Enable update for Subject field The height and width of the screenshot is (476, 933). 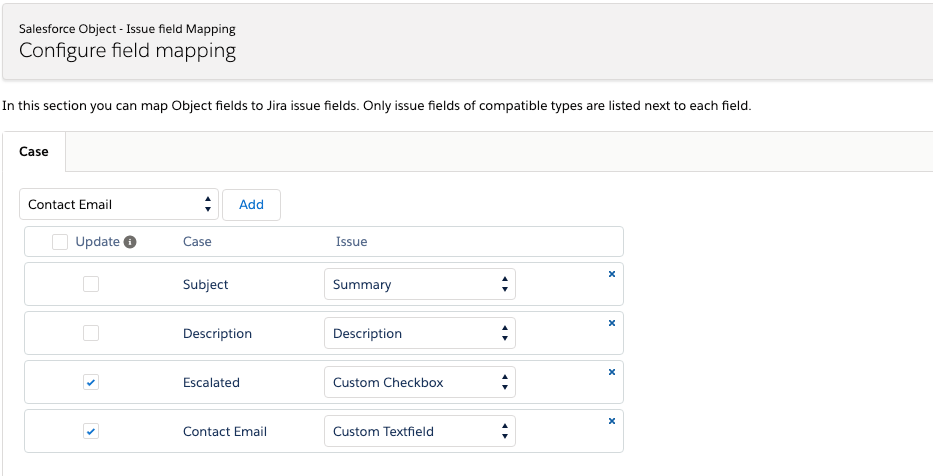(91, 284)
